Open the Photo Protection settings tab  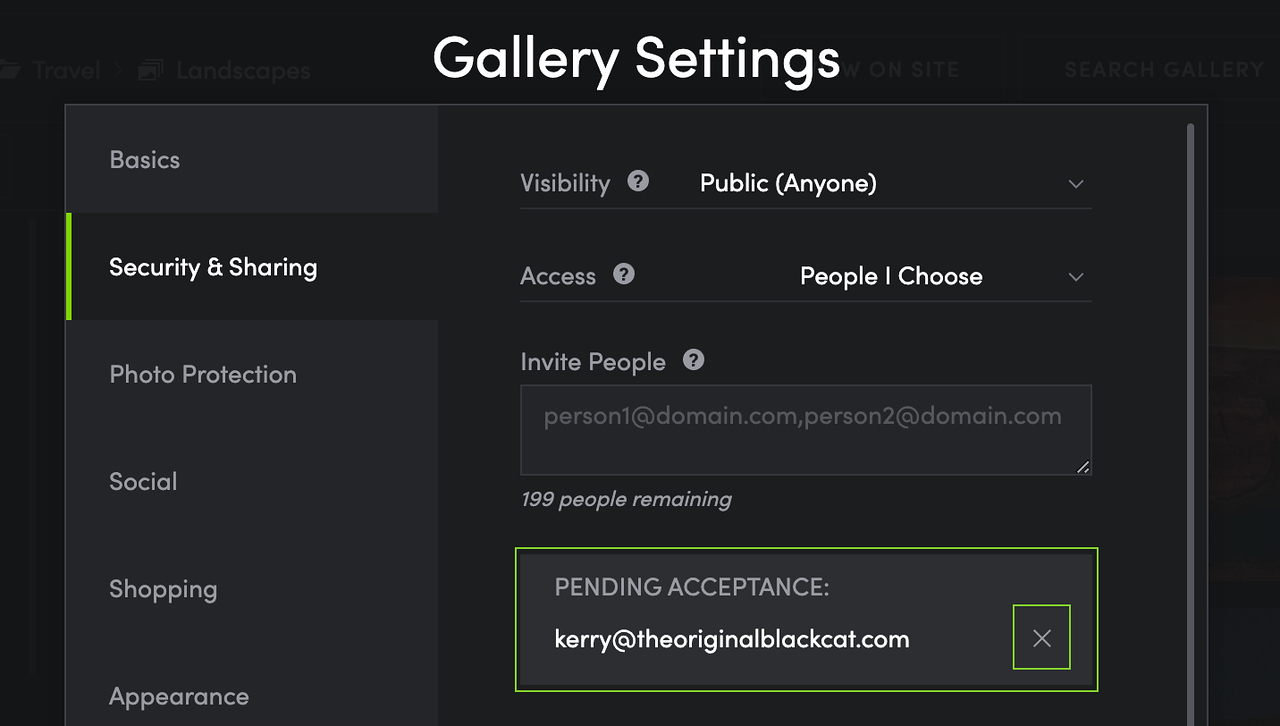(203, 374)
